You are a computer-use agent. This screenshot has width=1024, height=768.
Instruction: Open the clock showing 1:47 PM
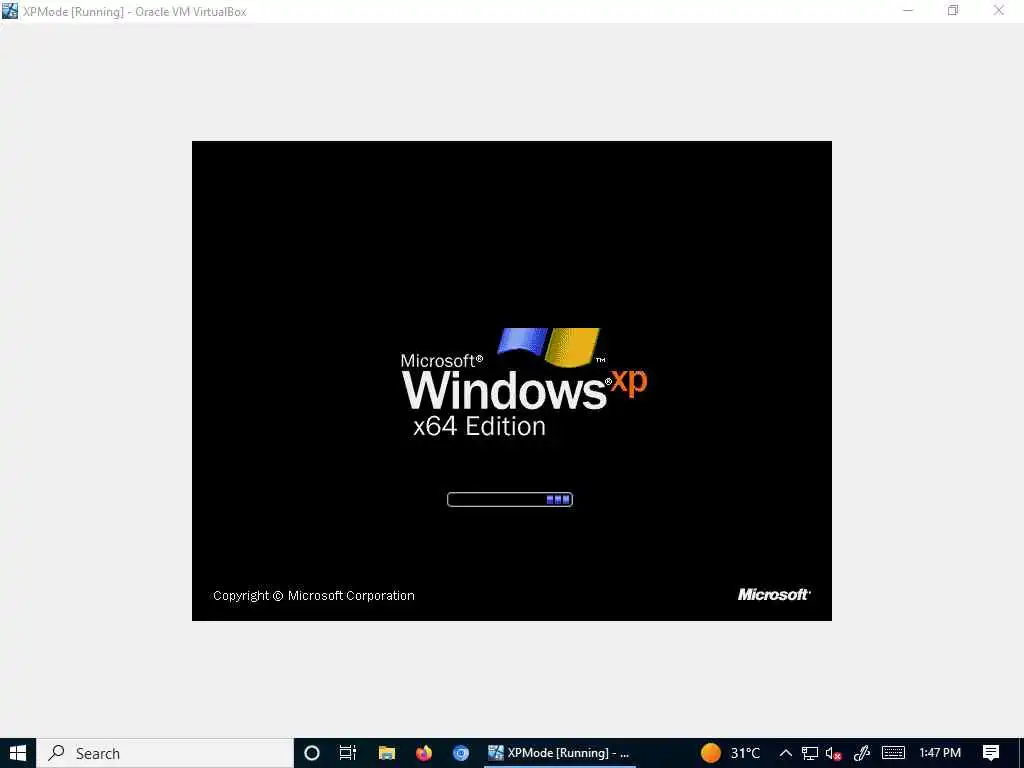(940, 753)
